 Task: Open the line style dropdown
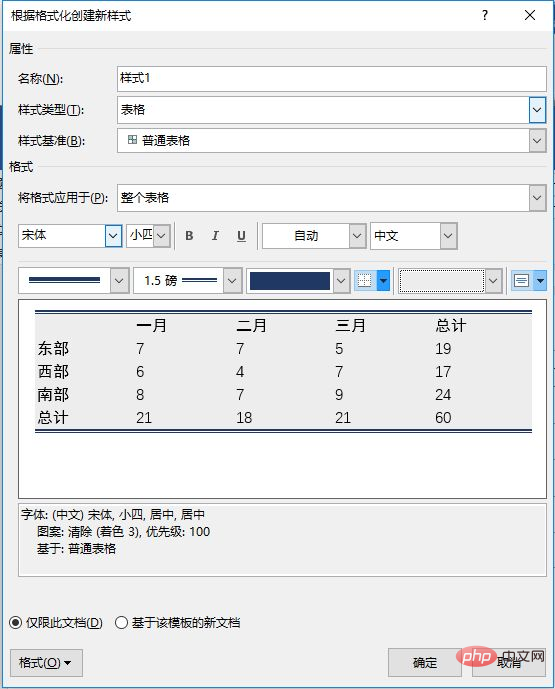tap(119, 280)
